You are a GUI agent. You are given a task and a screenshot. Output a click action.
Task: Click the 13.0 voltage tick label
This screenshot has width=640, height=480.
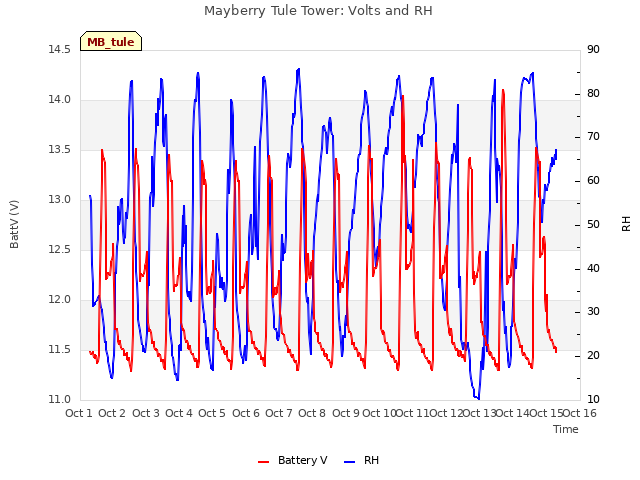pos(59,200)
